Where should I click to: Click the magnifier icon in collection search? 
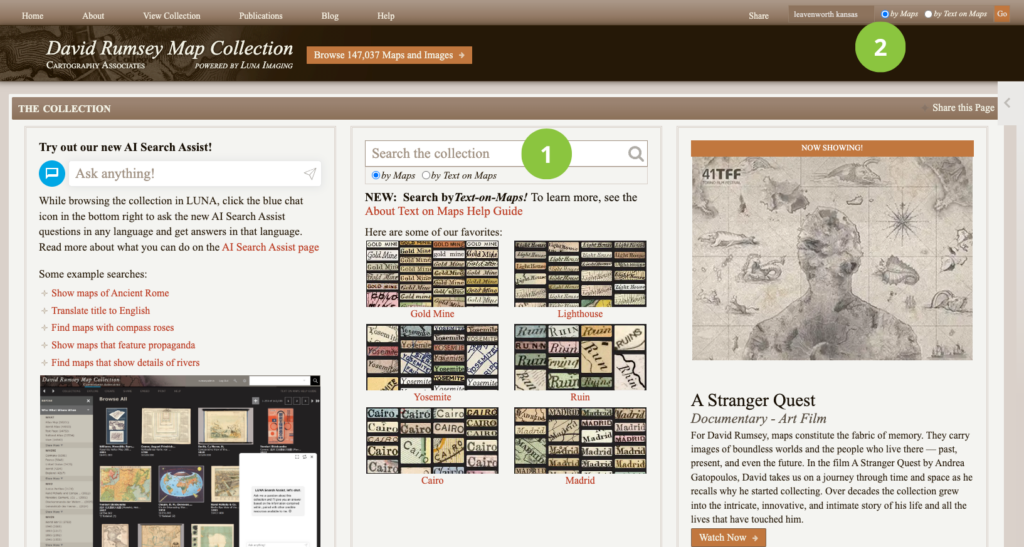point(635,153)
